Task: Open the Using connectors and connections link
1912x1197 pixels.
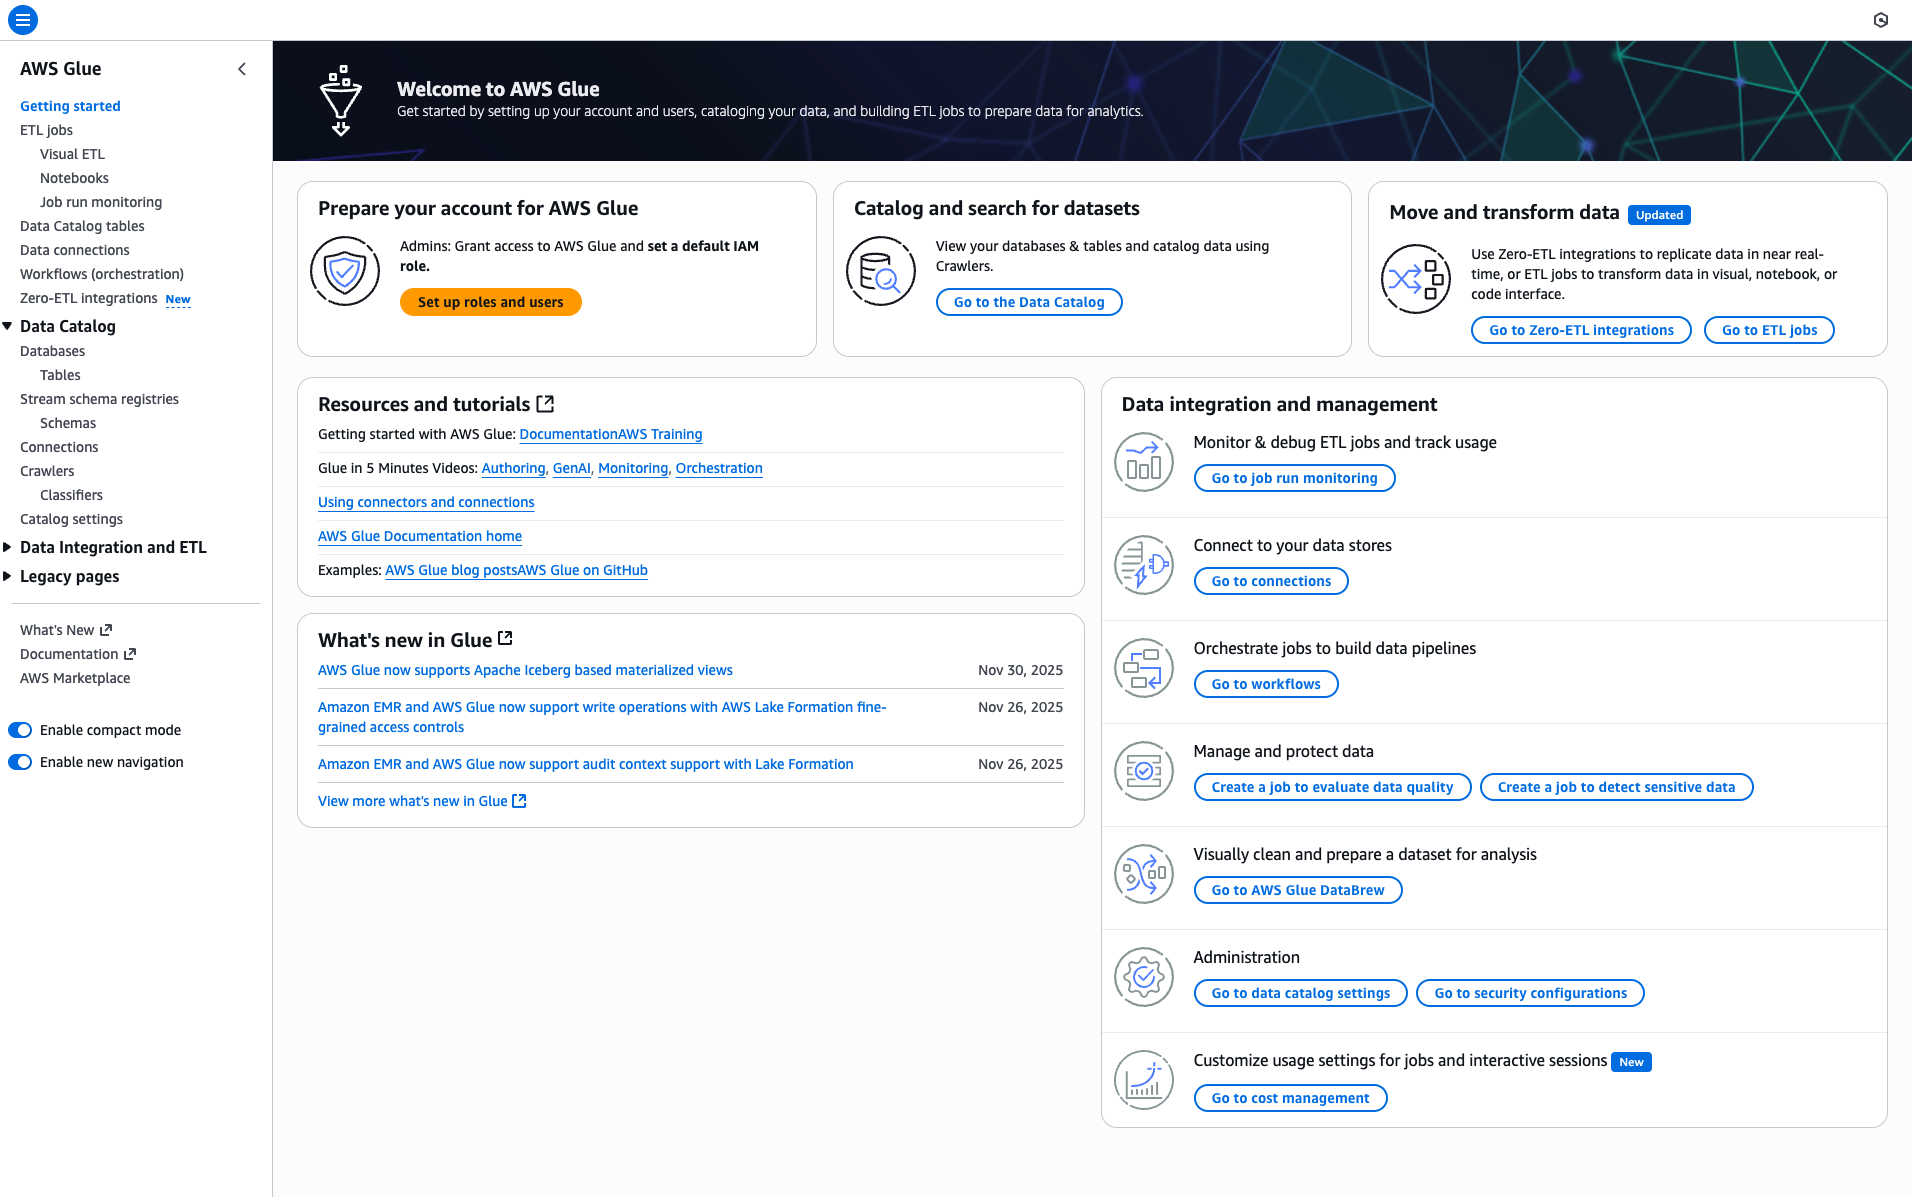Action: 425,501
